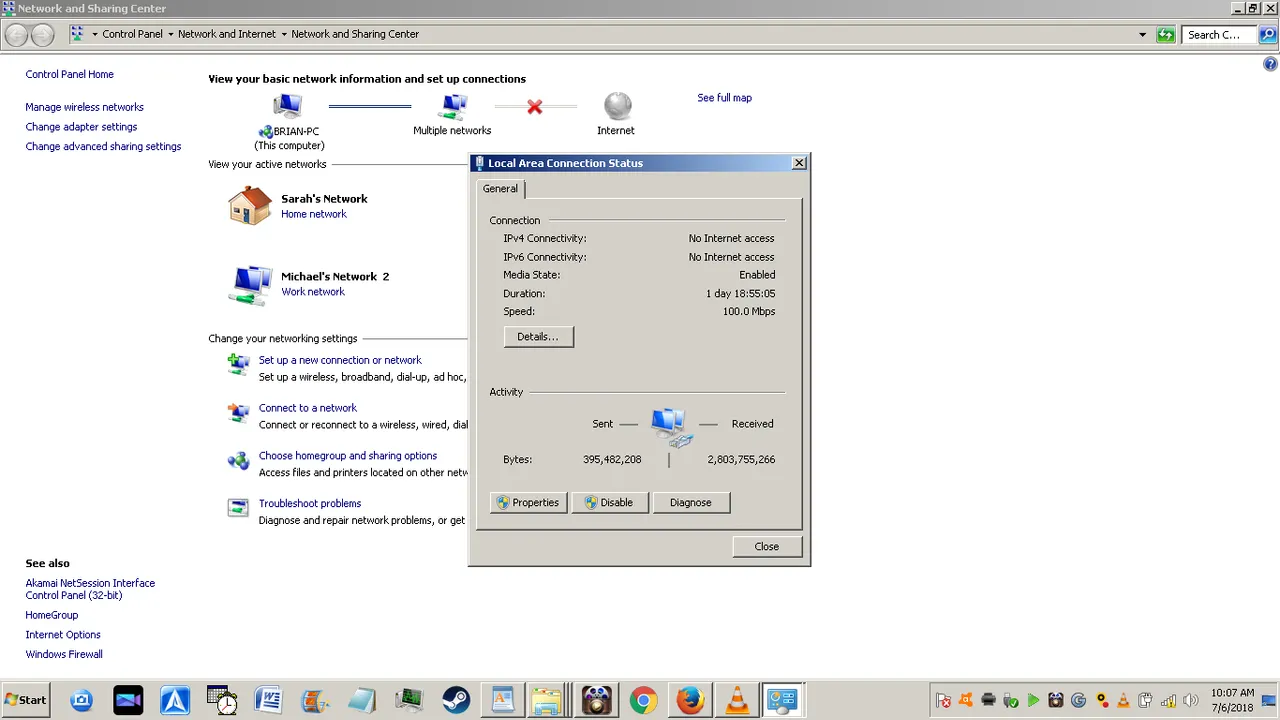
Task: Launch VLC media player taskbar icon
Action: point(737,700)
